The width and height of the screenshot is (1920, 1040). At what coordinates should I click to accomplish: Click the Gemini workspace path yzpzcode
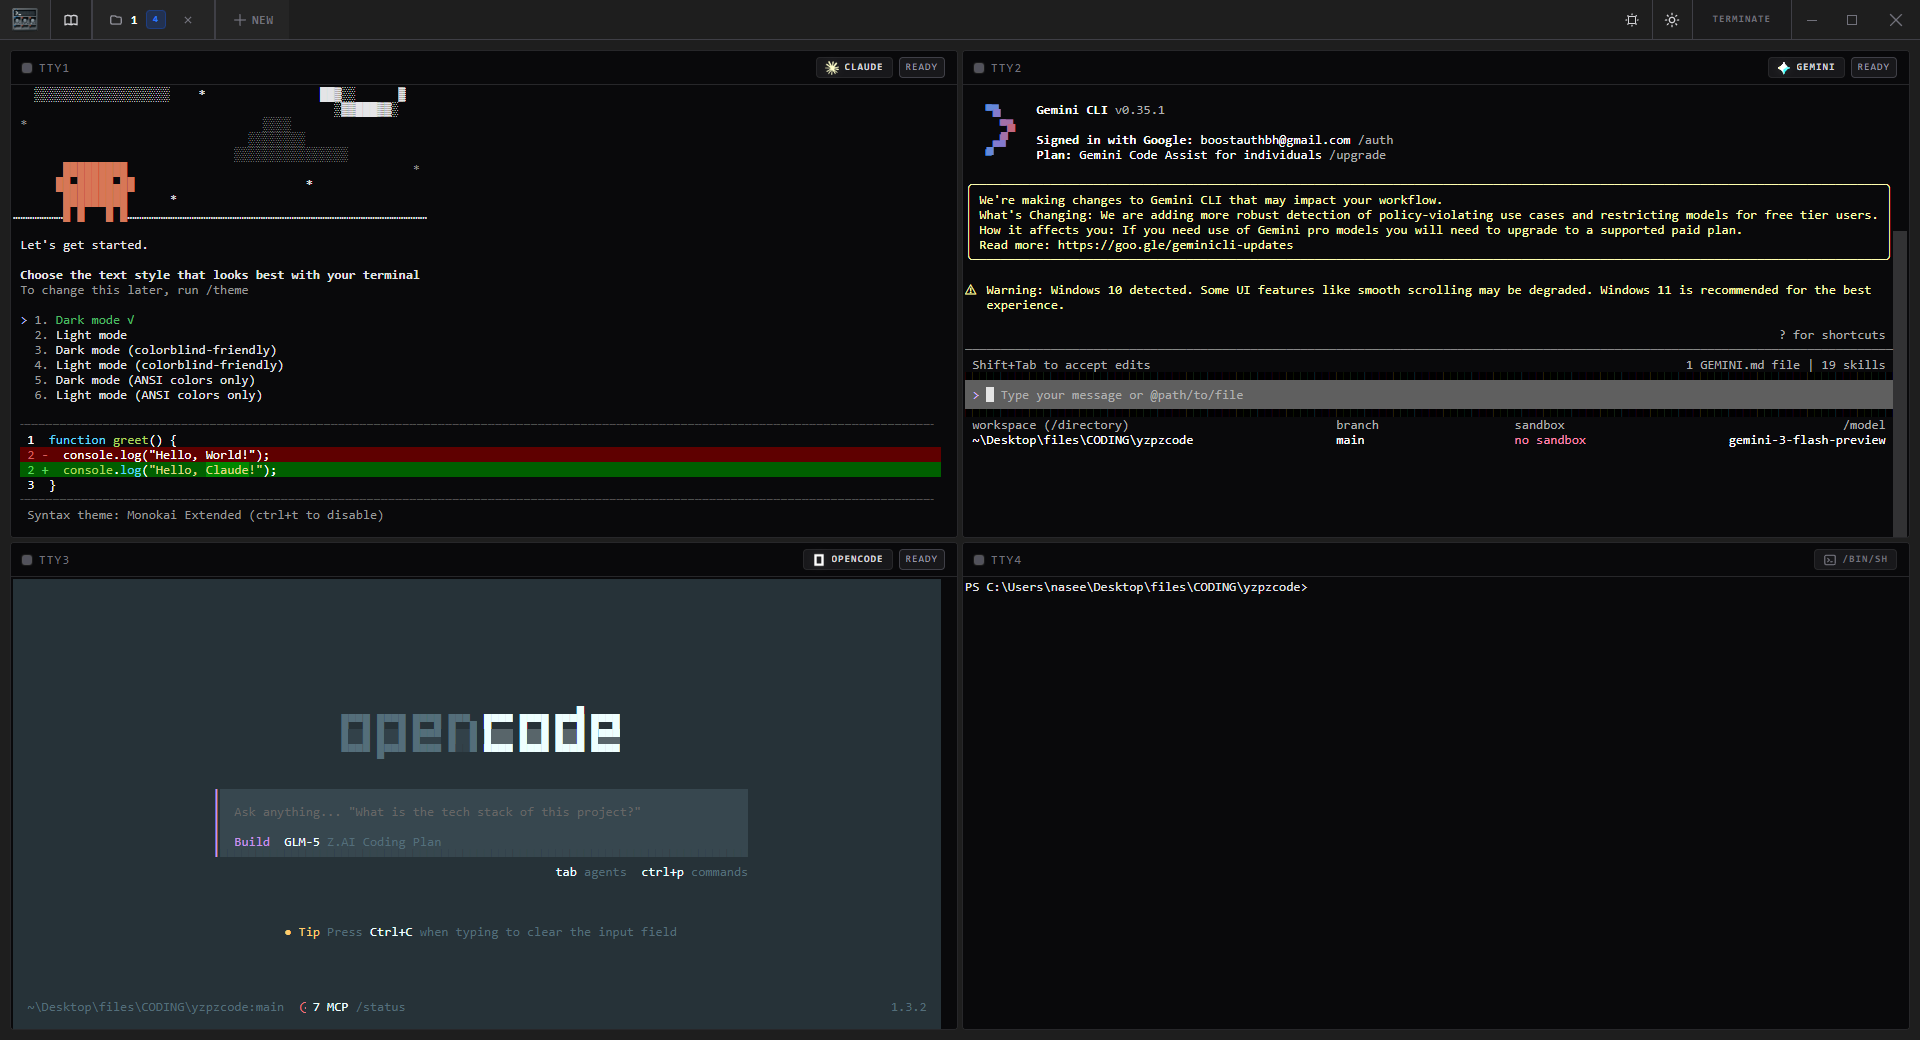coord(1083,440)
